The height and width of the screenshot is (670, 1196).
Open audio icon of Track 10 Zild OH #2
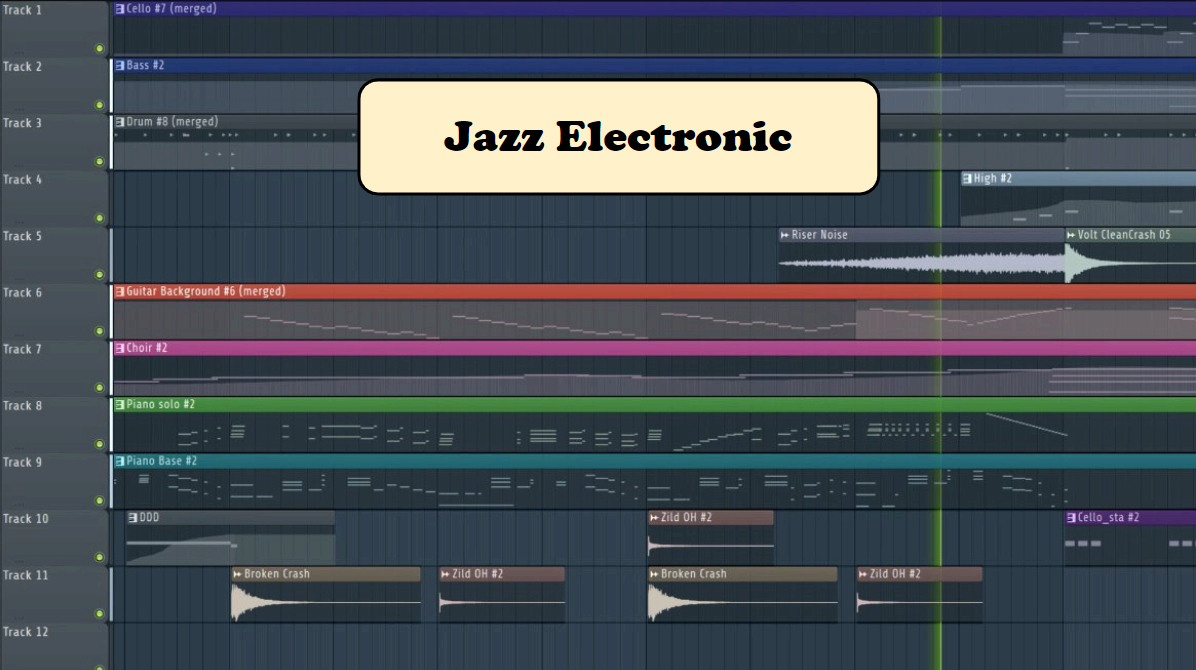coord(654,517)
